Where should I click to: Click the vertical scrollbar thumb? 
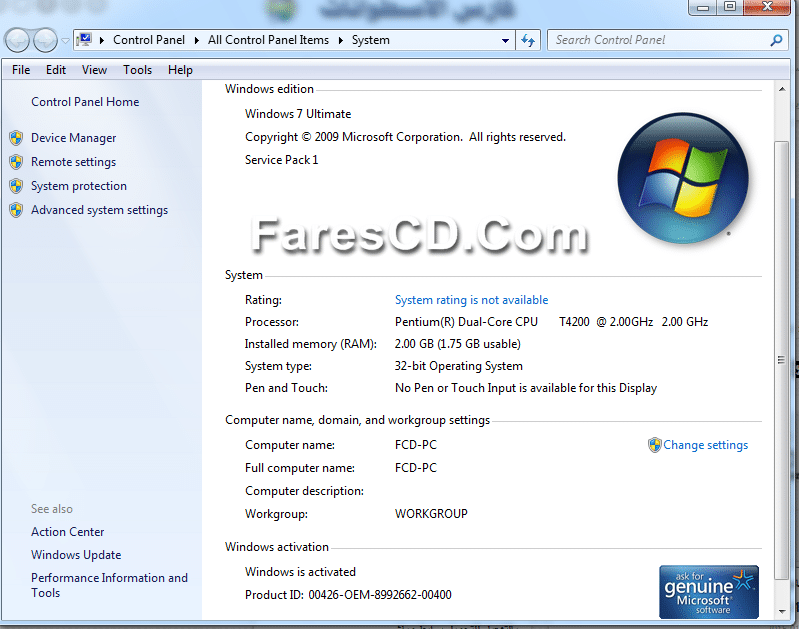tap(781, 359)
